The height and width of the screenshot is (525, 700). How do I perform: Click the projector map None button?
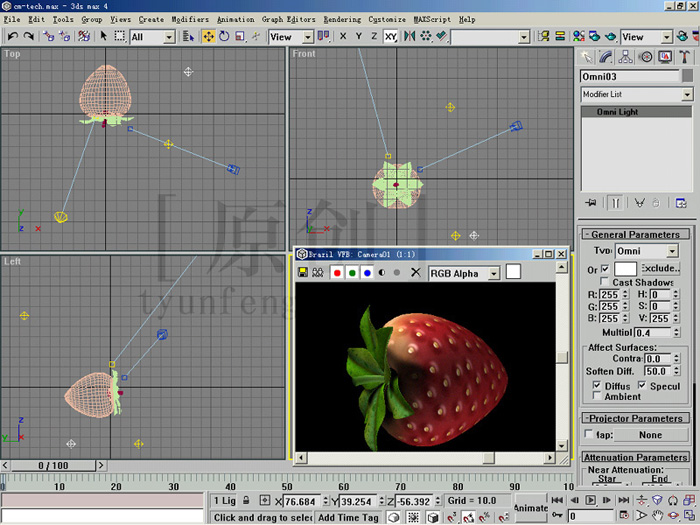(x=650, y=435)
